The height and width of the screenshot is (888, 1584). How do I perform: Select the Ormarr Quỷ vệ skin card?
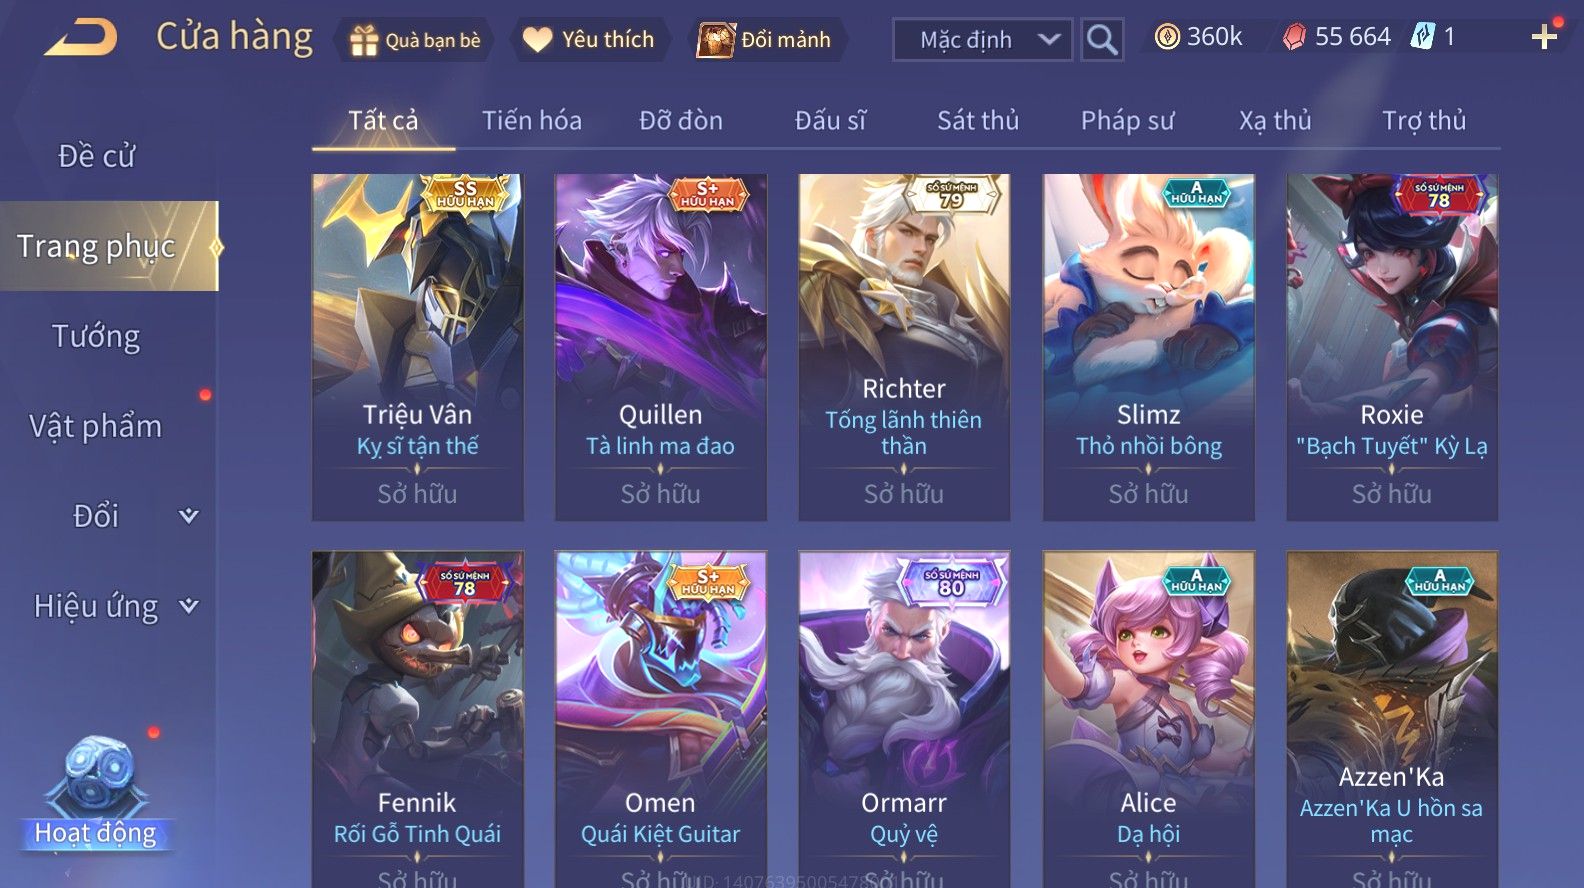(x=904, y=719)
